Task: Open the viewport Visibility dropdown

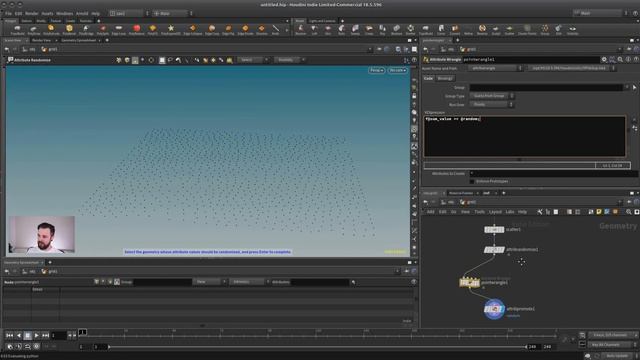Action: click(x=289, y=60)
